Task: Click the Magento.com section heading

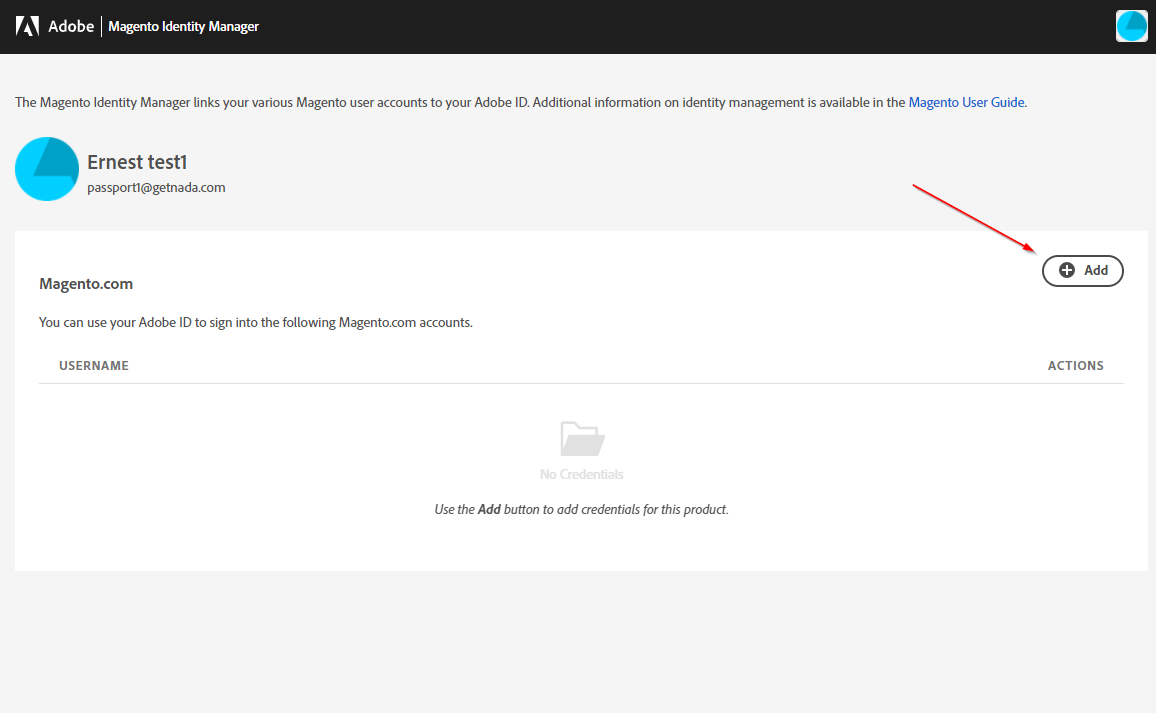Action: (86, 284)
